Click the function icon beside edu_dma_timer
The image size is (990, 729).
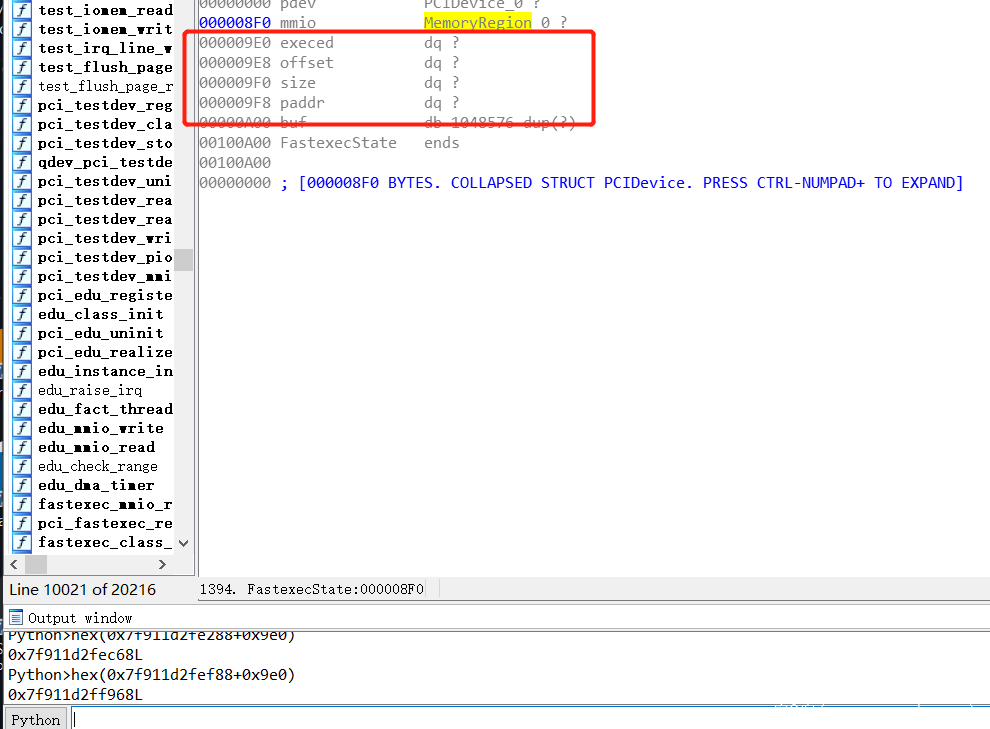[x=21, y=485]
